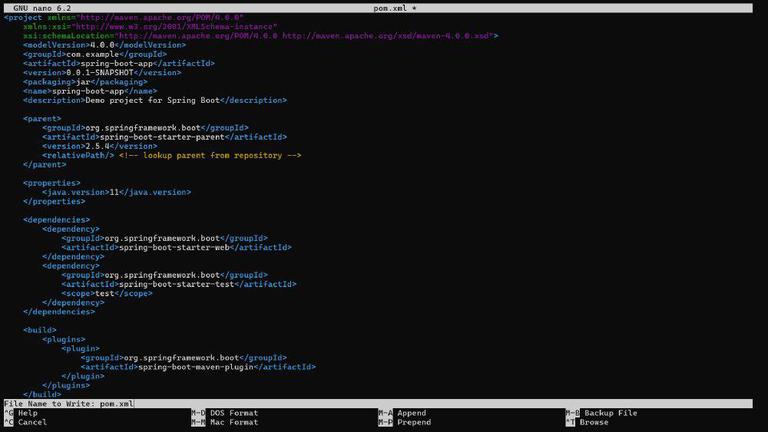
Task: Click artifactId spring-boot-starter-parent line
Action: coord(165,137)
